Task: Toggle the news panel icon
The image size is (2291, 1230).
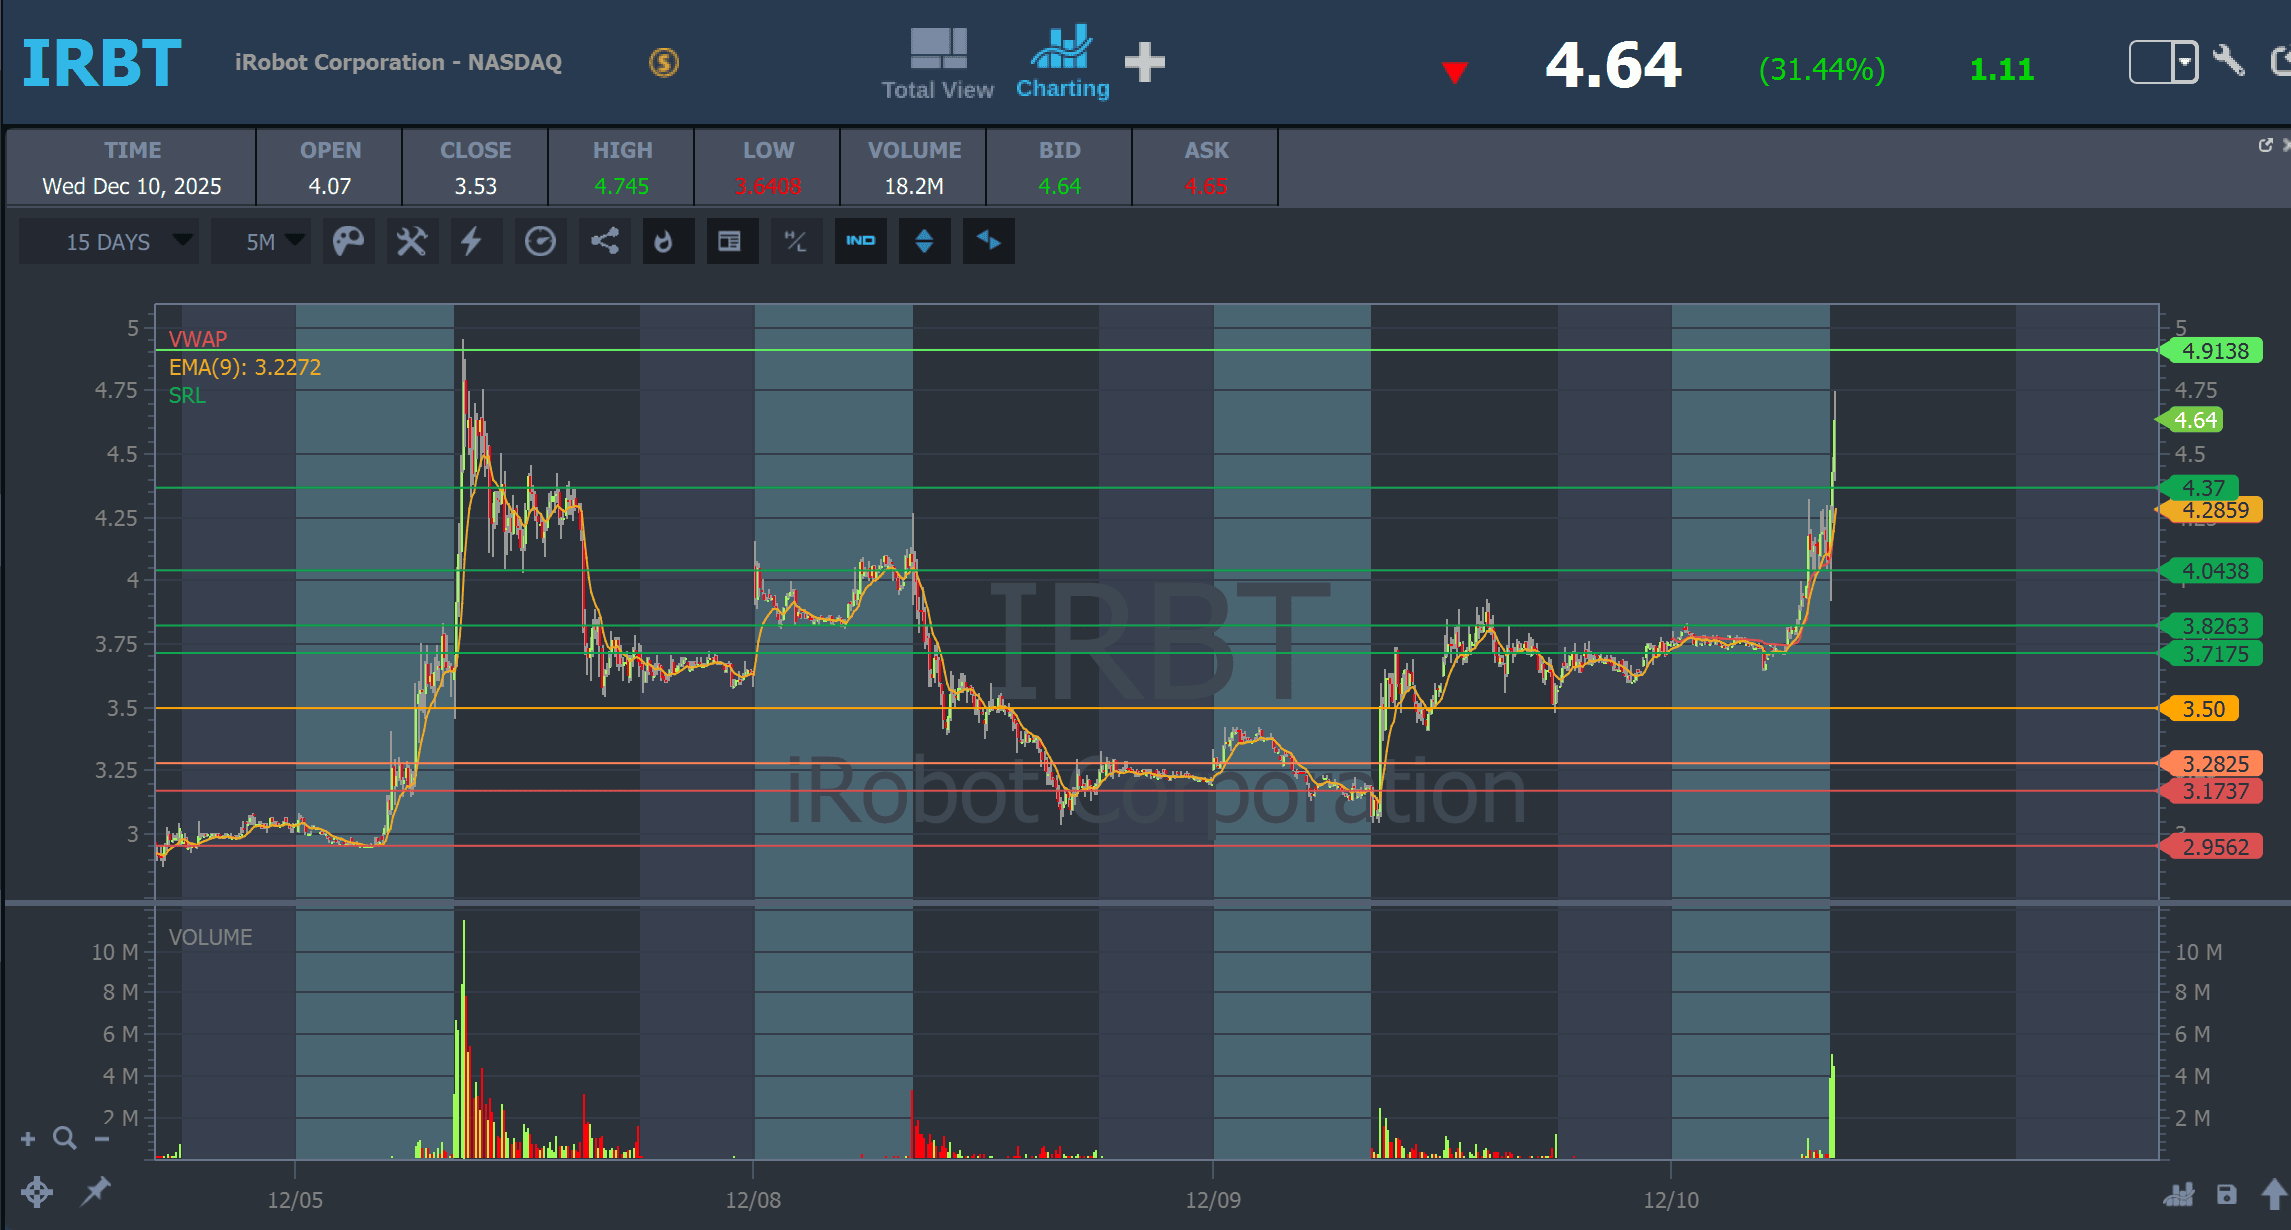Action: [729, 241]
